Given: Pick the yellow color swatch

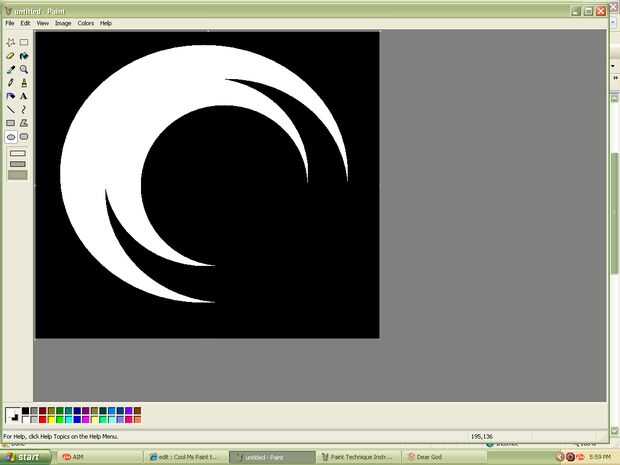Looking at the screenshot, I should point(51,420).
